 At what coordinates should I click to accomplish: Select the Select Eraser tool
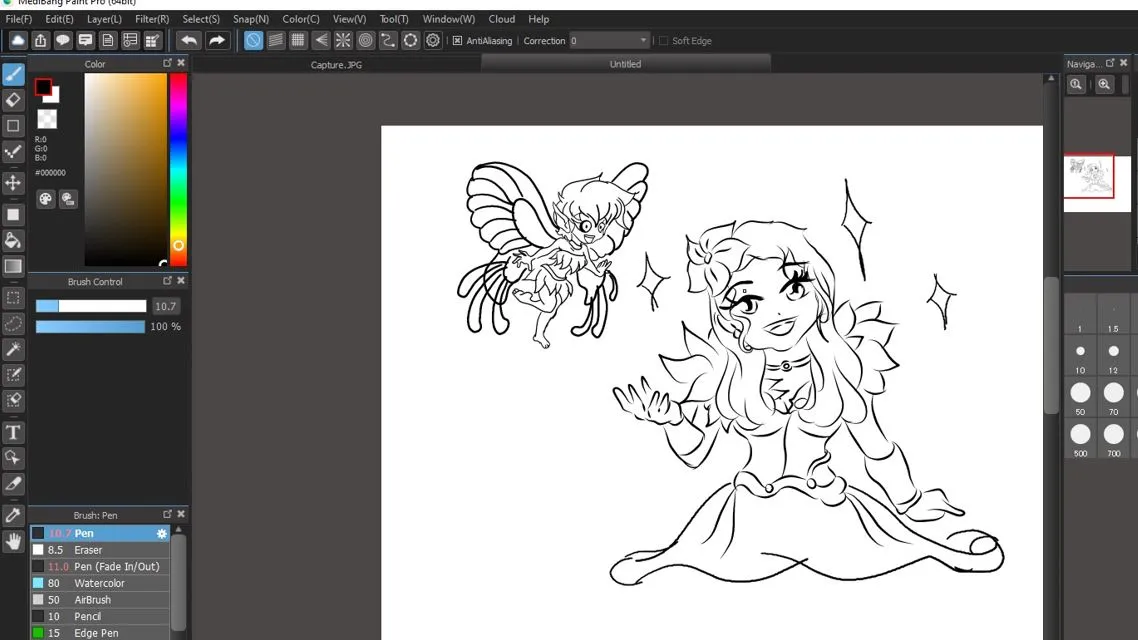click(x=13, y=401)
